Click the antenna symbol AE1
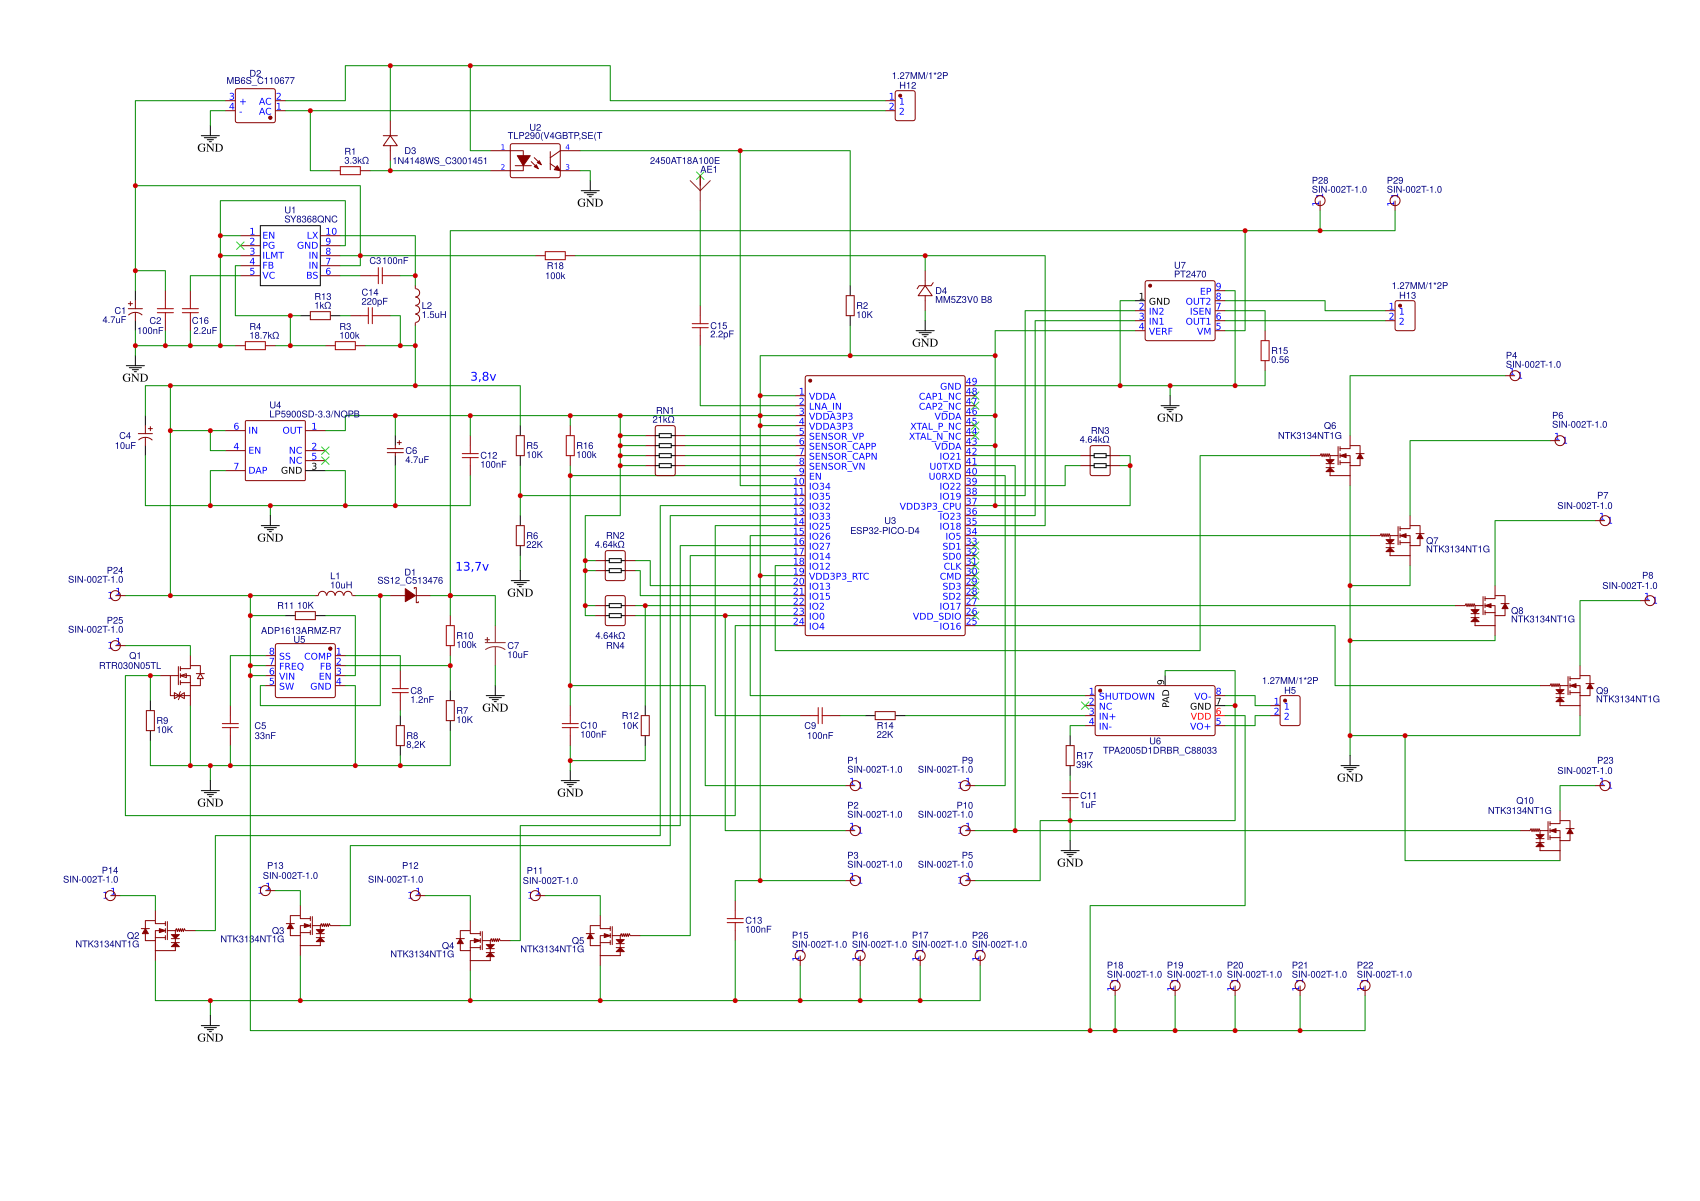This screenshot has width=1700, height=1201. tap(700, 183)
